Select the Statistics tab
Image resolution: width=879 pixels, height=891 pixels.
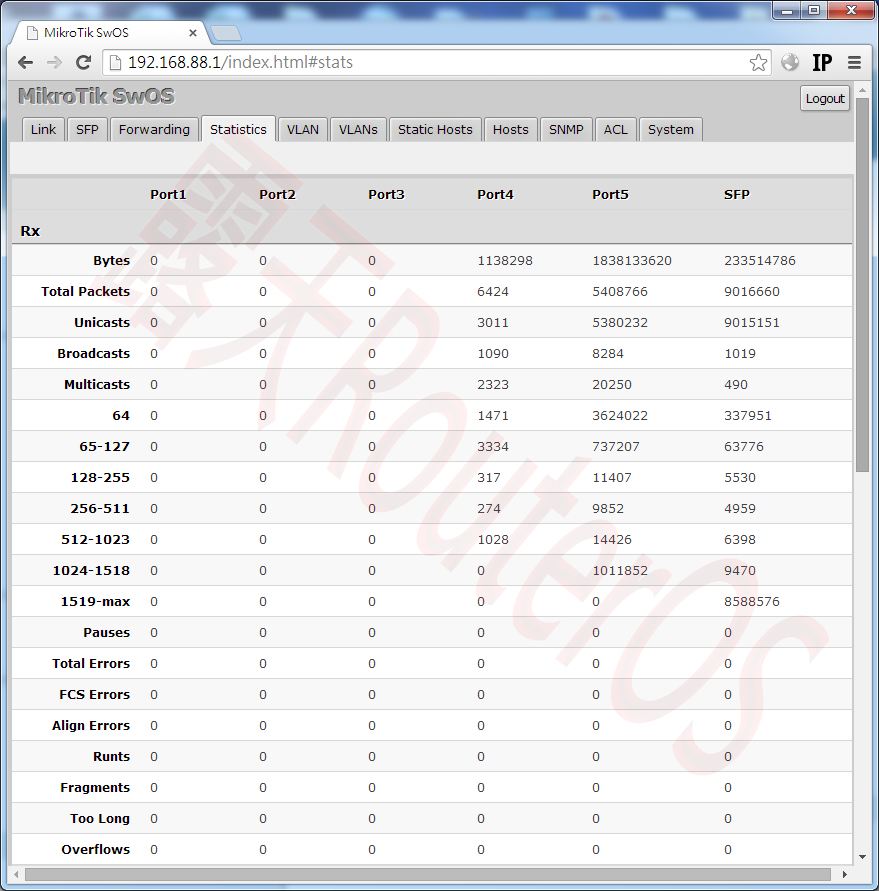pos(238,129)
